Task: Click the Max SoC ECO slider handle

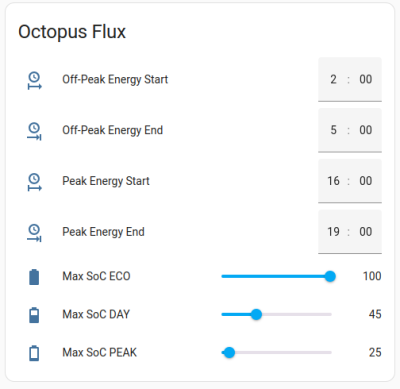Action: coord(330,276)
